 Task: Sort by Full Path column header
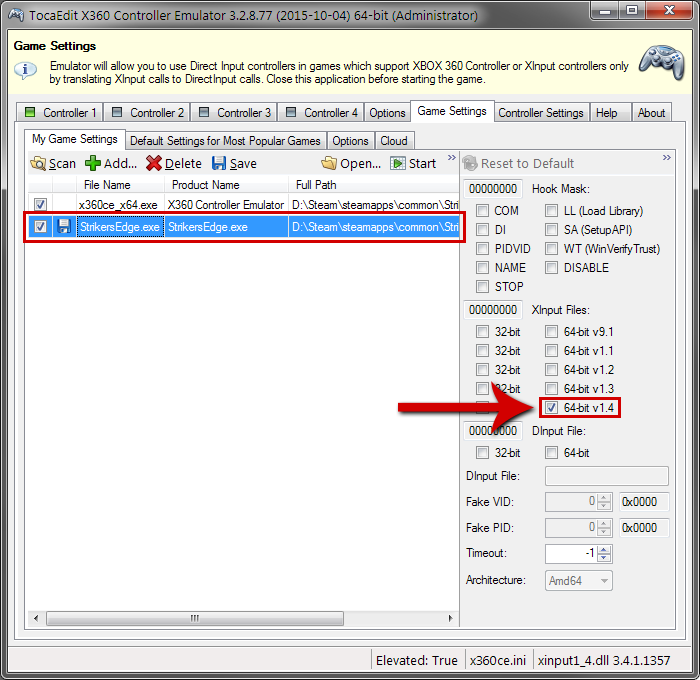coord(374,184)
